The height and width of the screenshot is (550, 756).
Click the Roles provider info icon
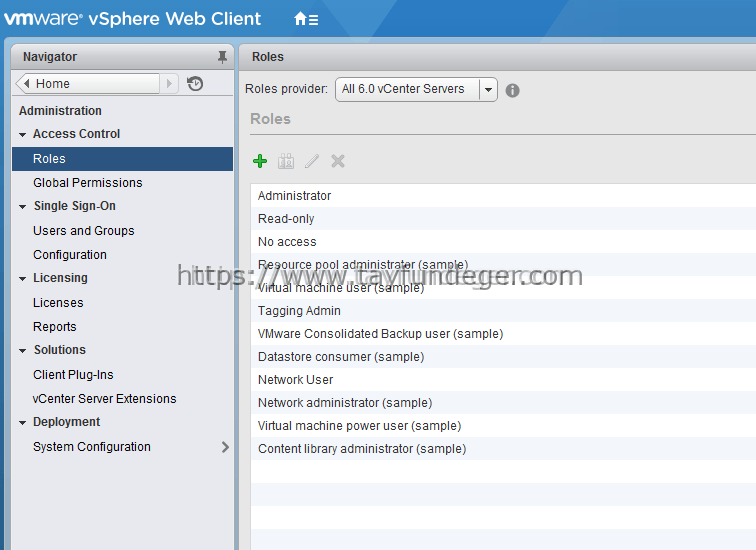pos(512,90)
